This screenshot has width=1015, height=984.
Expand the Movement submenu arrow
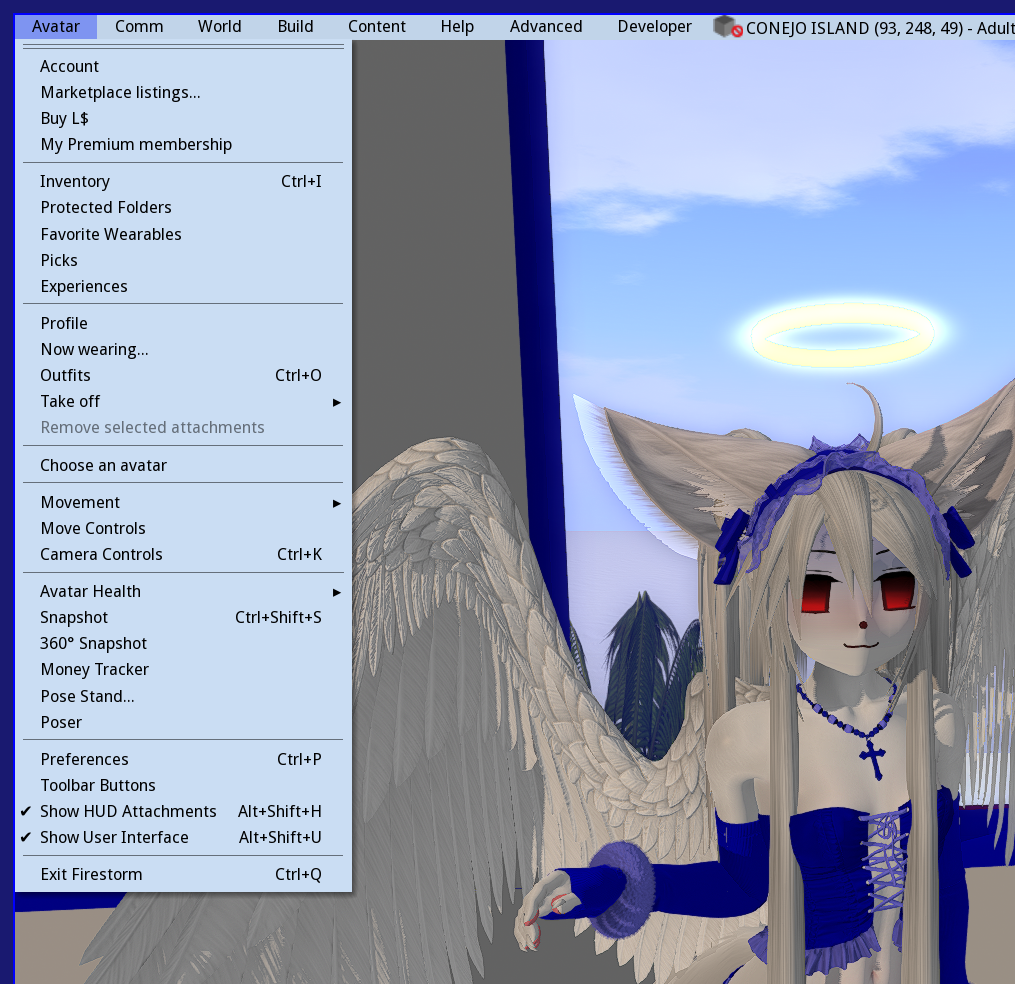pyautogui.click(x=337, y=503)
